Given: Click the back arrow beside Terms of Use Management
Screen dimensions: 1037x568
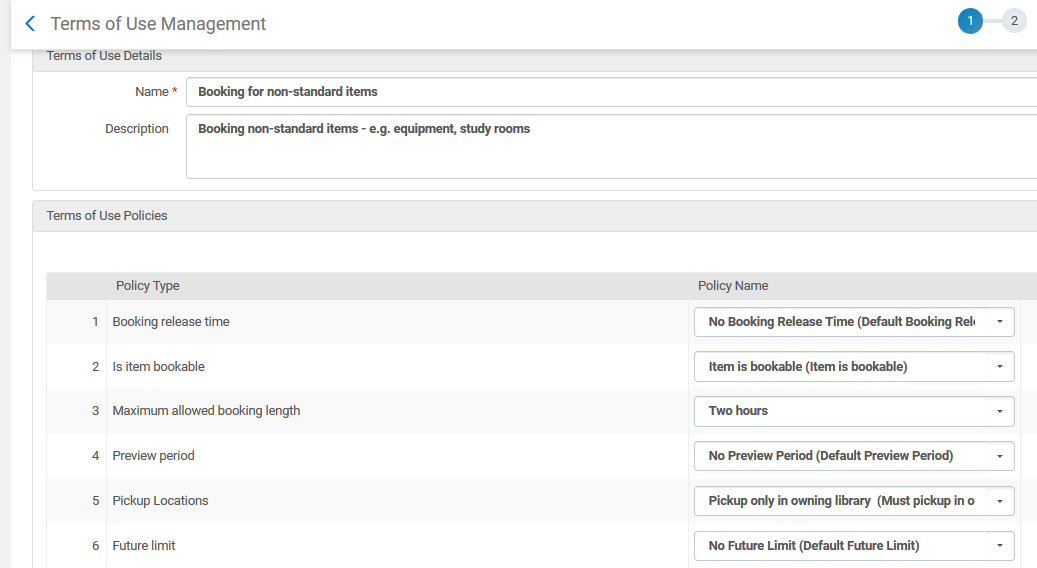Looking at the screenshot, I should coord(30,23).
